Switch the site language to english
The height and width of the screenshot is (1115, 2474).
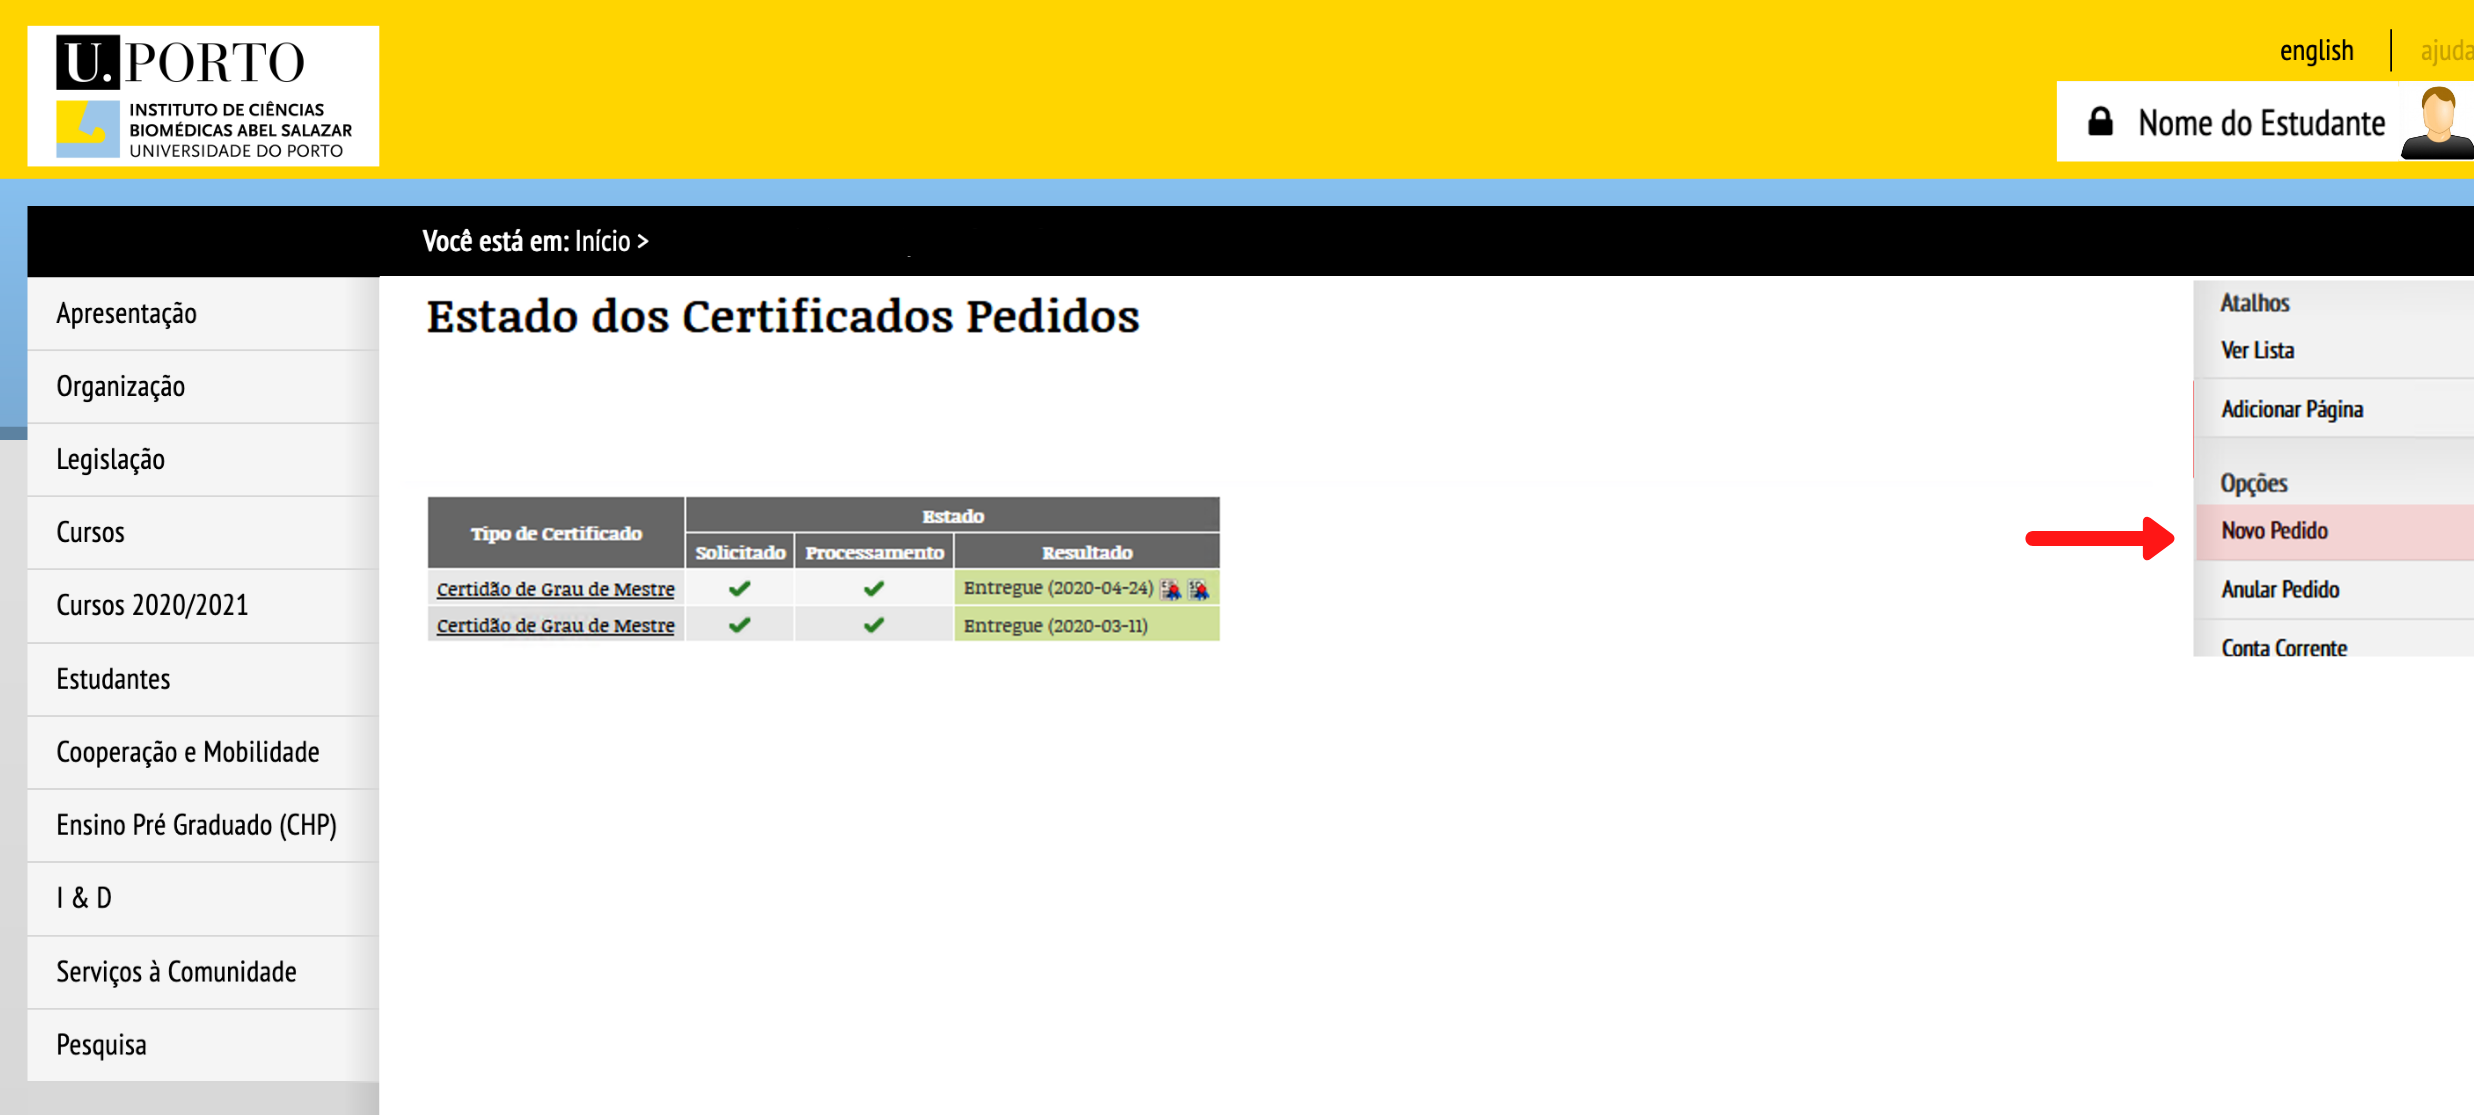[2316, 50]
